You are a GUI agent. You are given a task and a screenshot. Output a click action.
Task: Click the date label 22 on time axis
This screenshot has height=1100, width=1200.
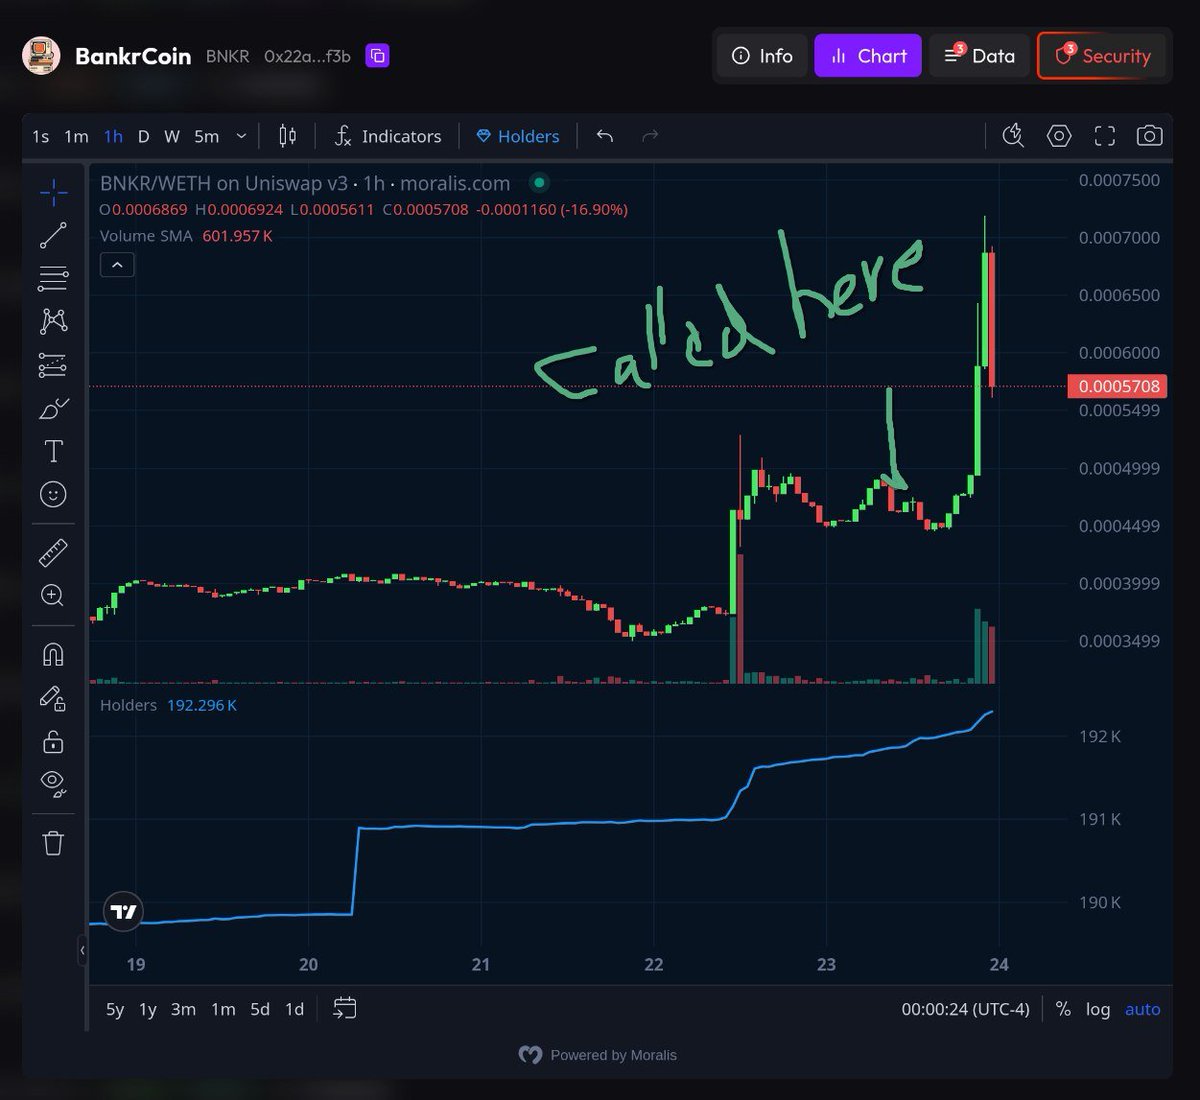point(653,964)
